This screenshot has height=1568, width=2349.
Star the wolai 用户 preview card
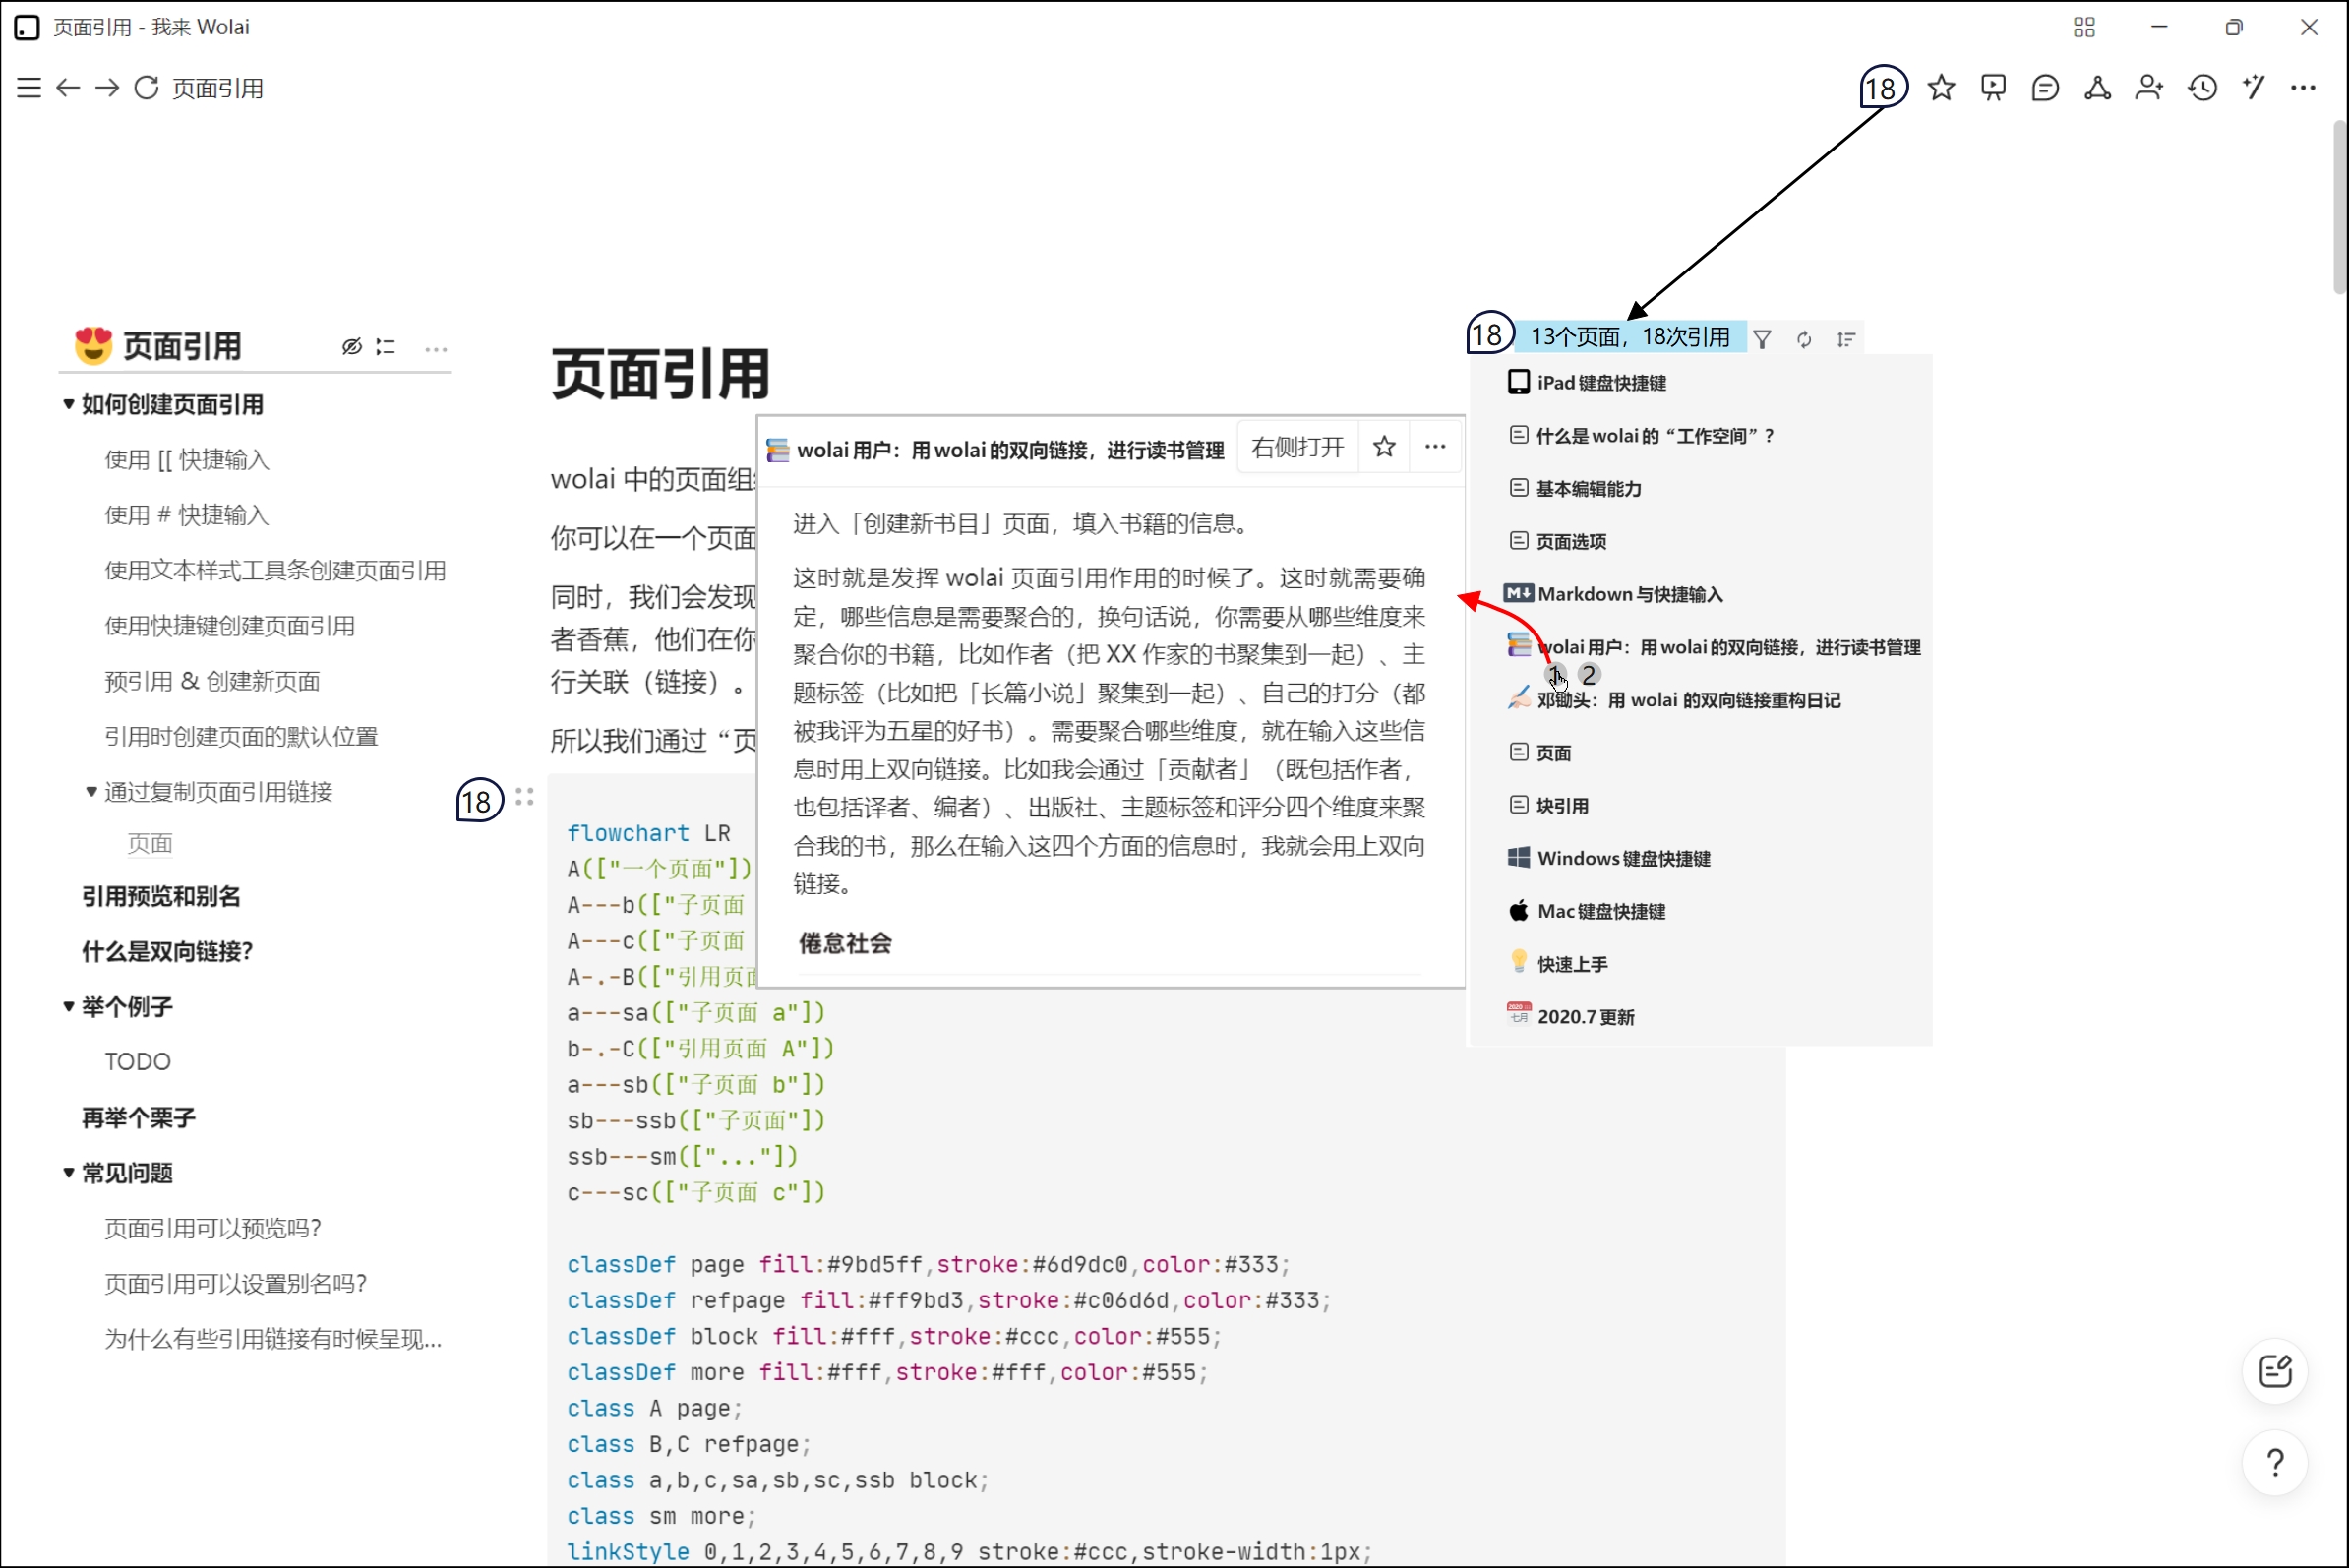click(1384, 446)
